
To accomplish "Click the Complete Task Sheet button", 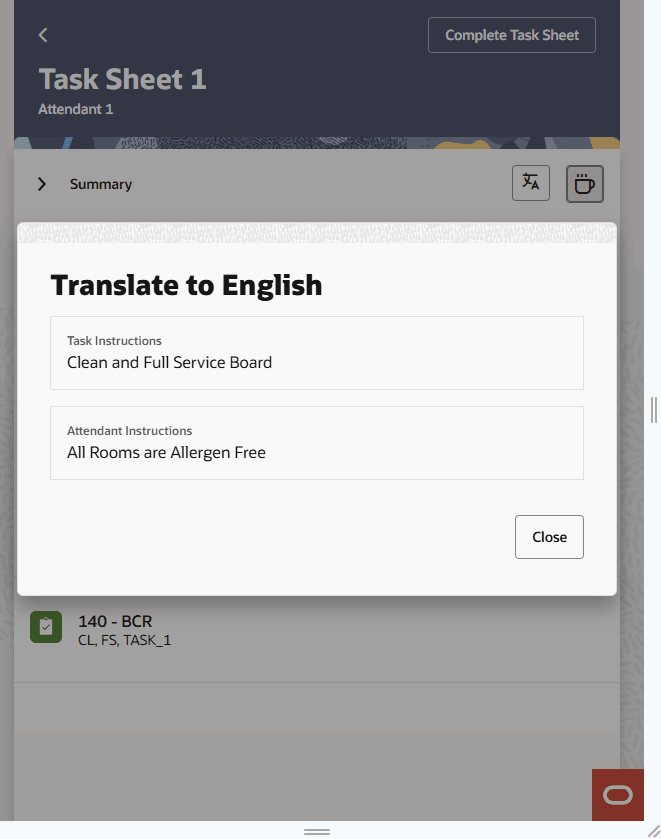I will pyautogui.click(x=512, y=35).
